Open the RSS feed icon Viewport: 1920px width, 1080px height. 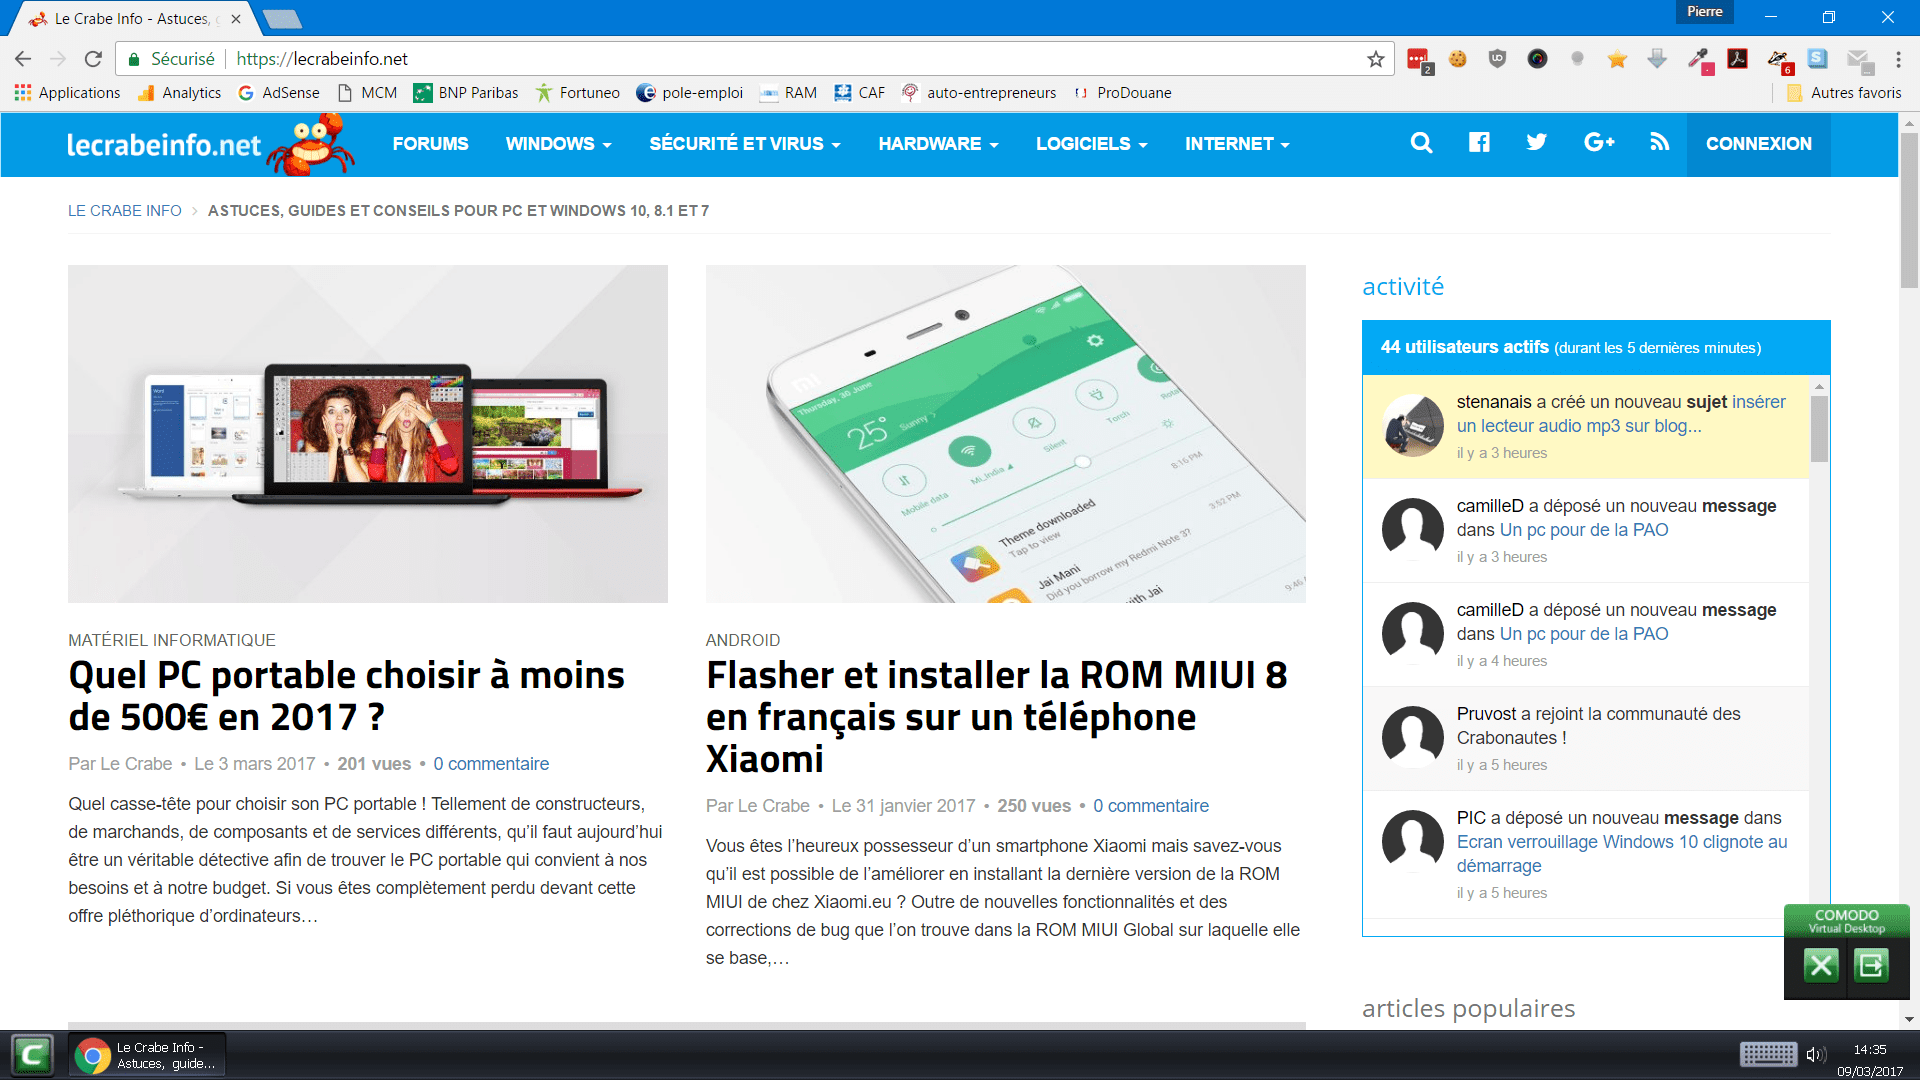pos(1660,142)
